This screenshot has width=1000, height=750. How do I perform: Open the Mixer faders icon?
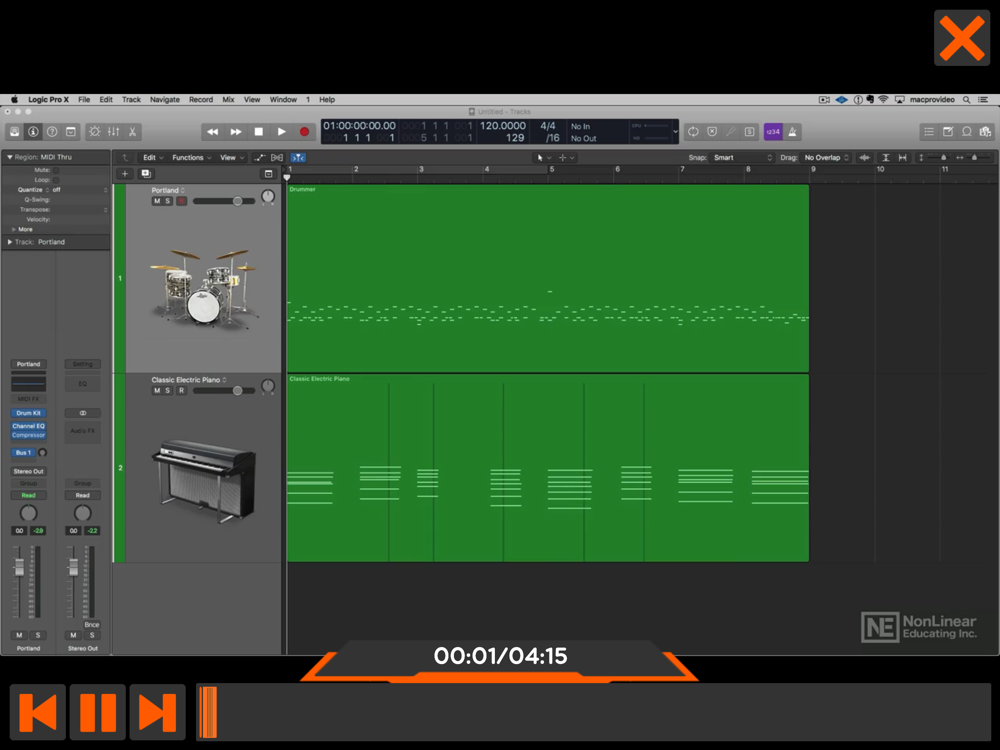click(x=114, y=132)
